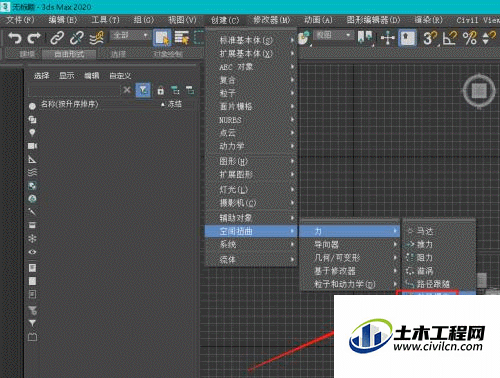Viewport: 500px width, 378px height.
Task: Click the lock cell editing icon
Action: pos(161,90)
